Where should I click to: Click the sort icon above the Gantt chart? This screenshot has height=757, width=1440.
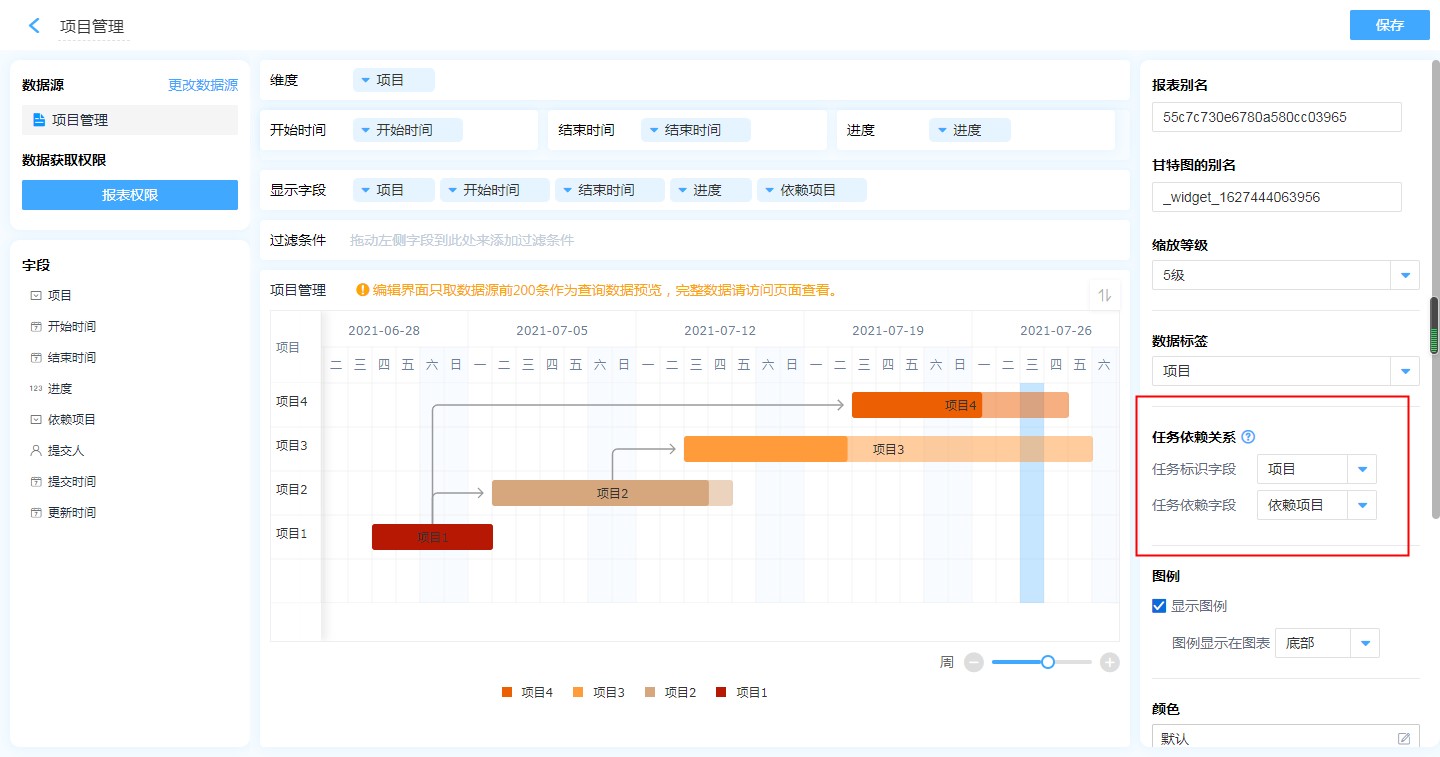[x=1105, y=295]
